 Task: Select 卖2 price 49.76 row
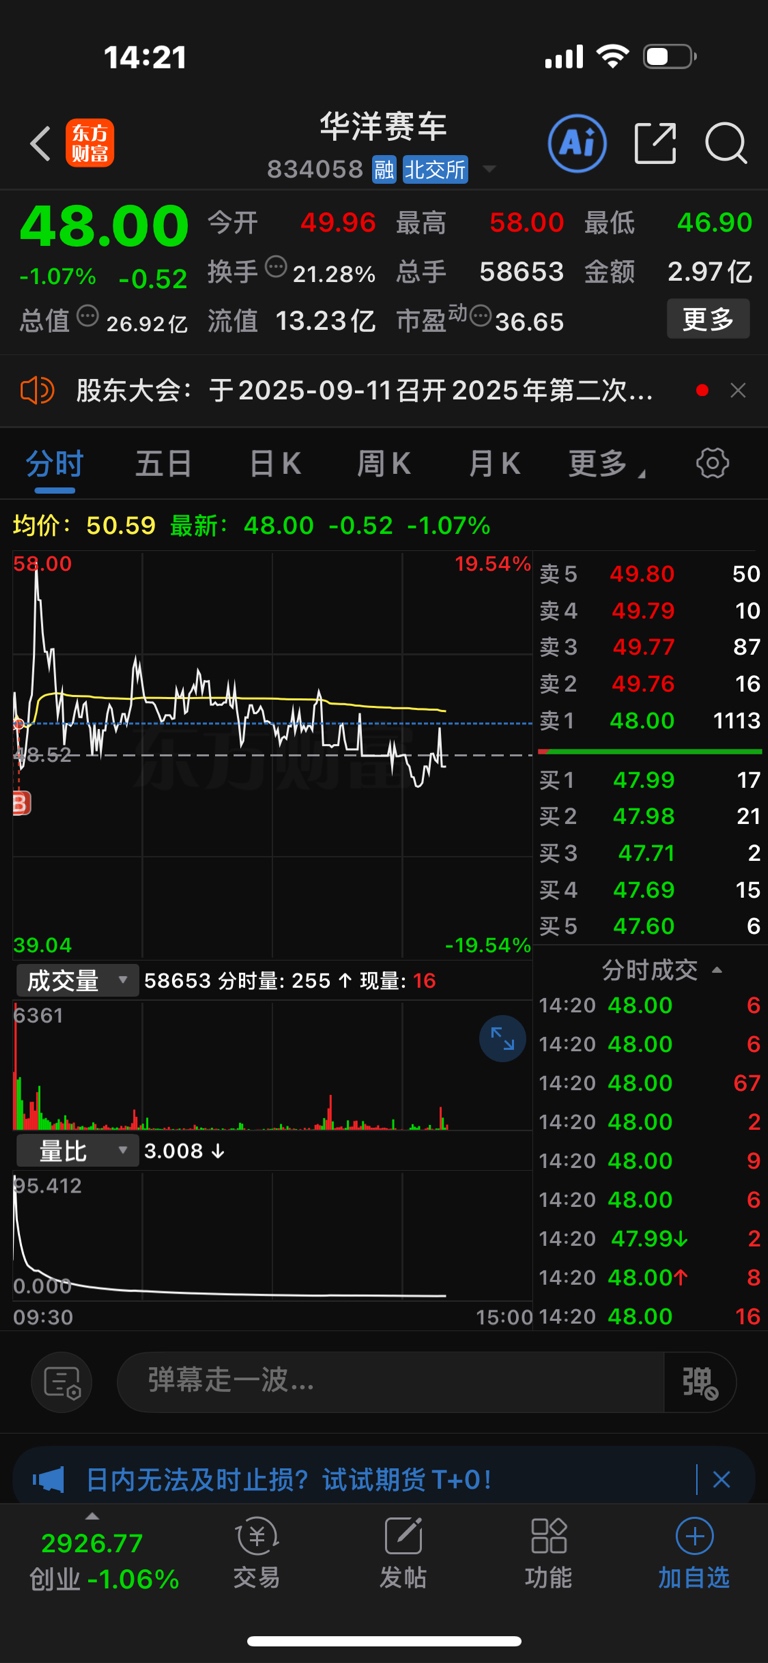coord(650,684)
